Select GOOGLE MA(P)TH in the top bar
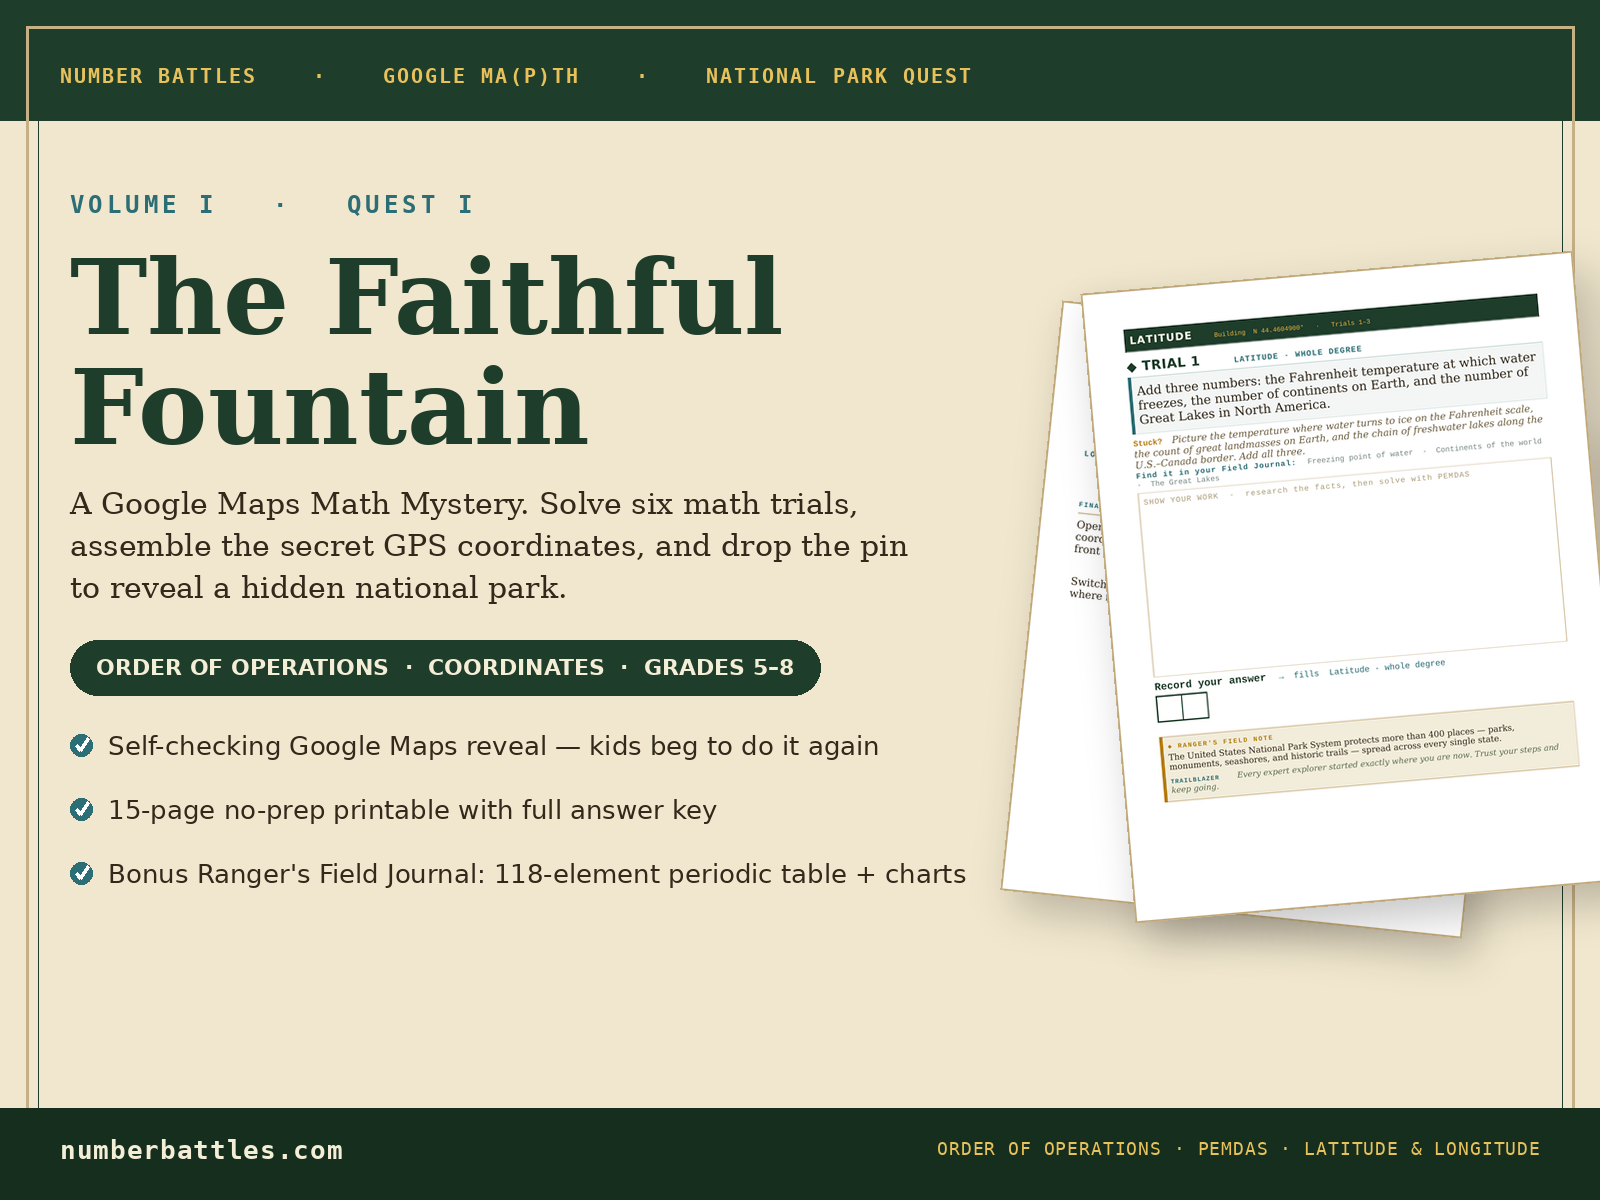The width and height of the screenshot is (1600, 1200). pos(481,76)
